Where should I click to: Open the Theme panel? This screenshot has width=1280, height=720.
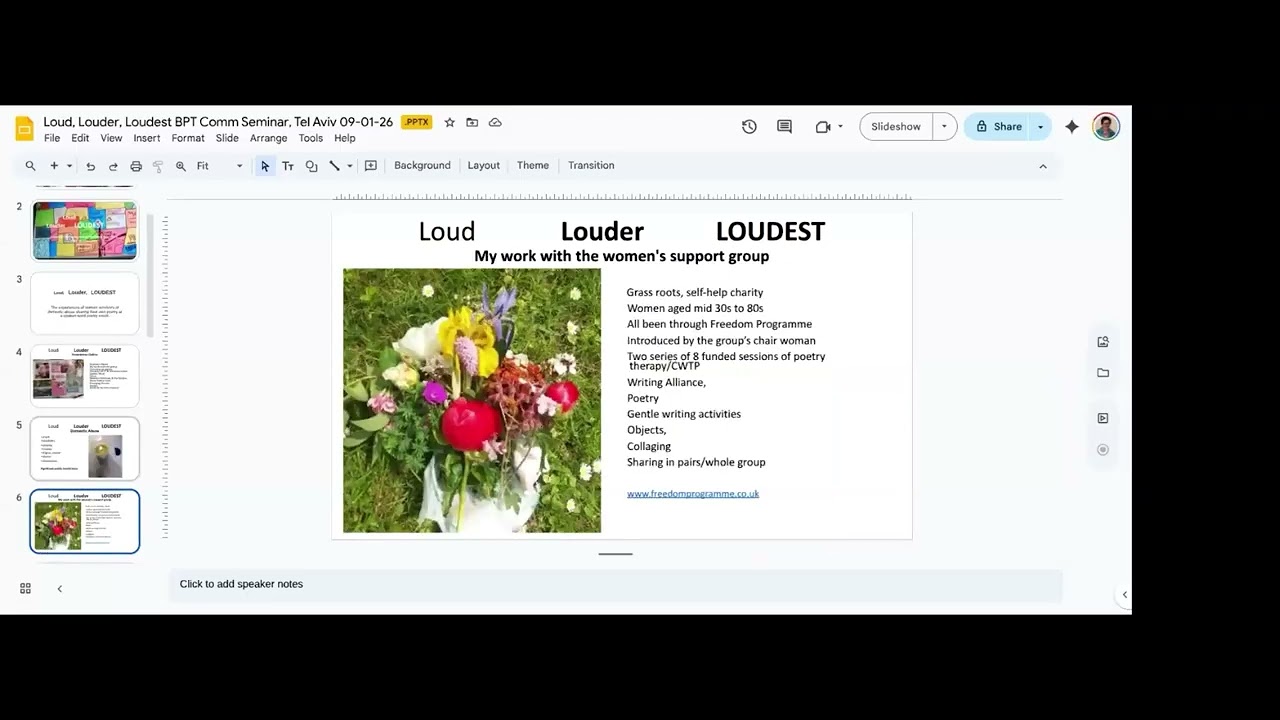click(x=533, y=166)
